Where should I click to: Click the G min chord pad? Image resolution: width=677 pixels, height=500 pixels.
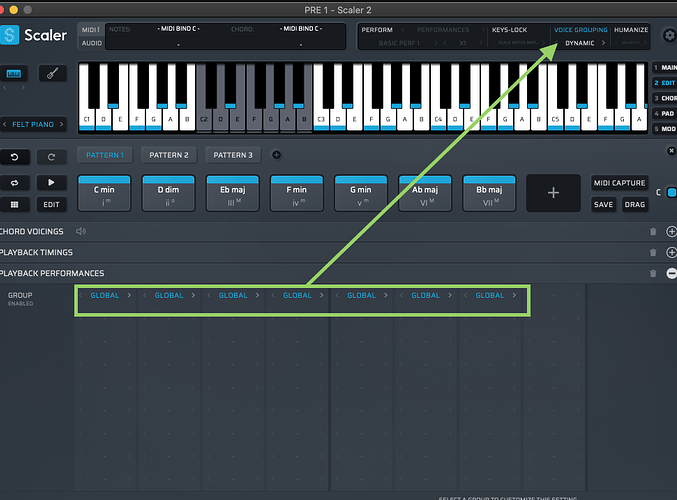(361, 193)
